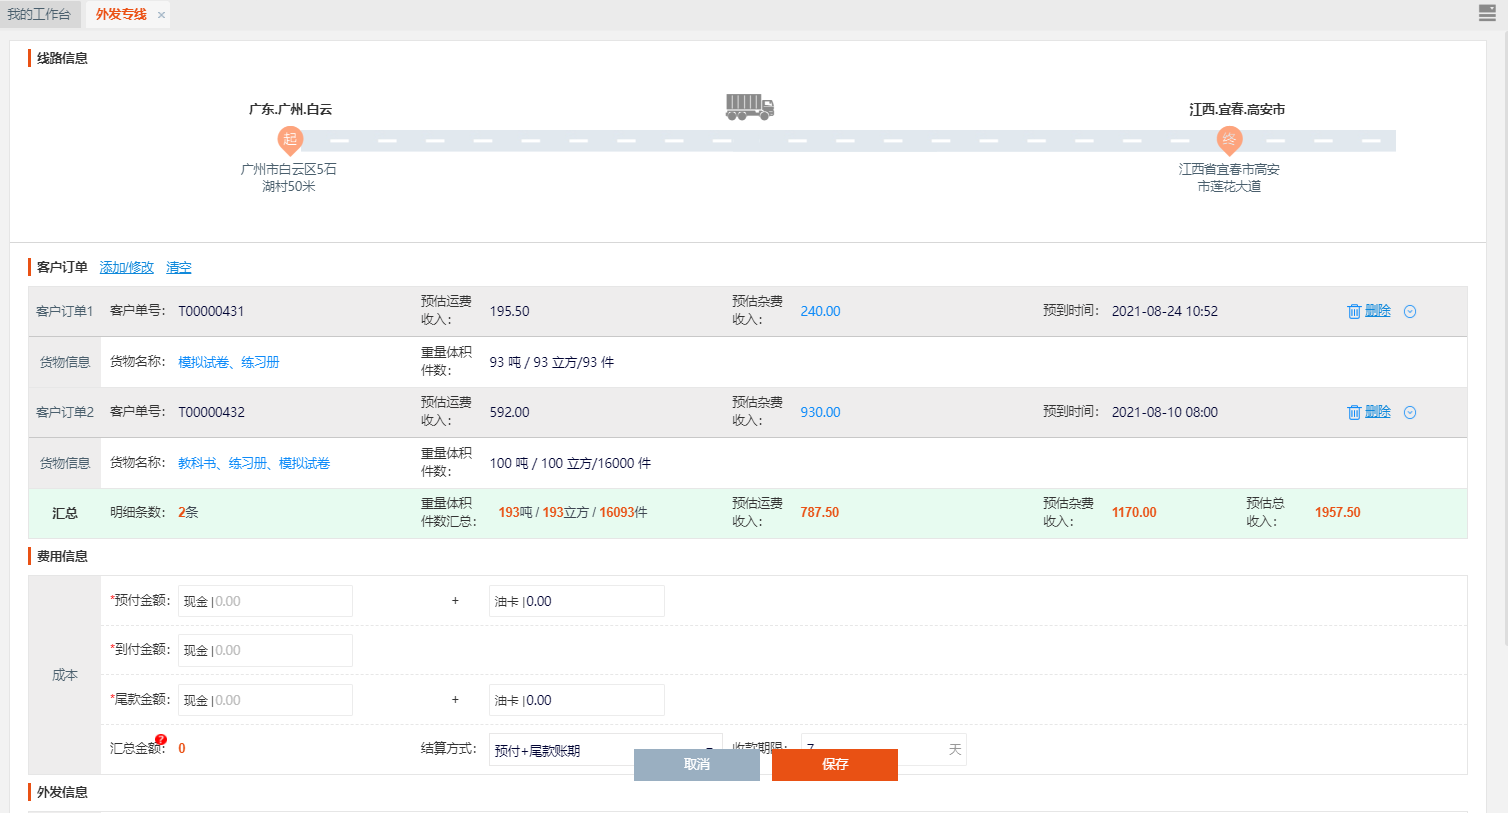The image size is (1508, 813).
Task: Click the truck icon on the route line
Action: point(750,107)
